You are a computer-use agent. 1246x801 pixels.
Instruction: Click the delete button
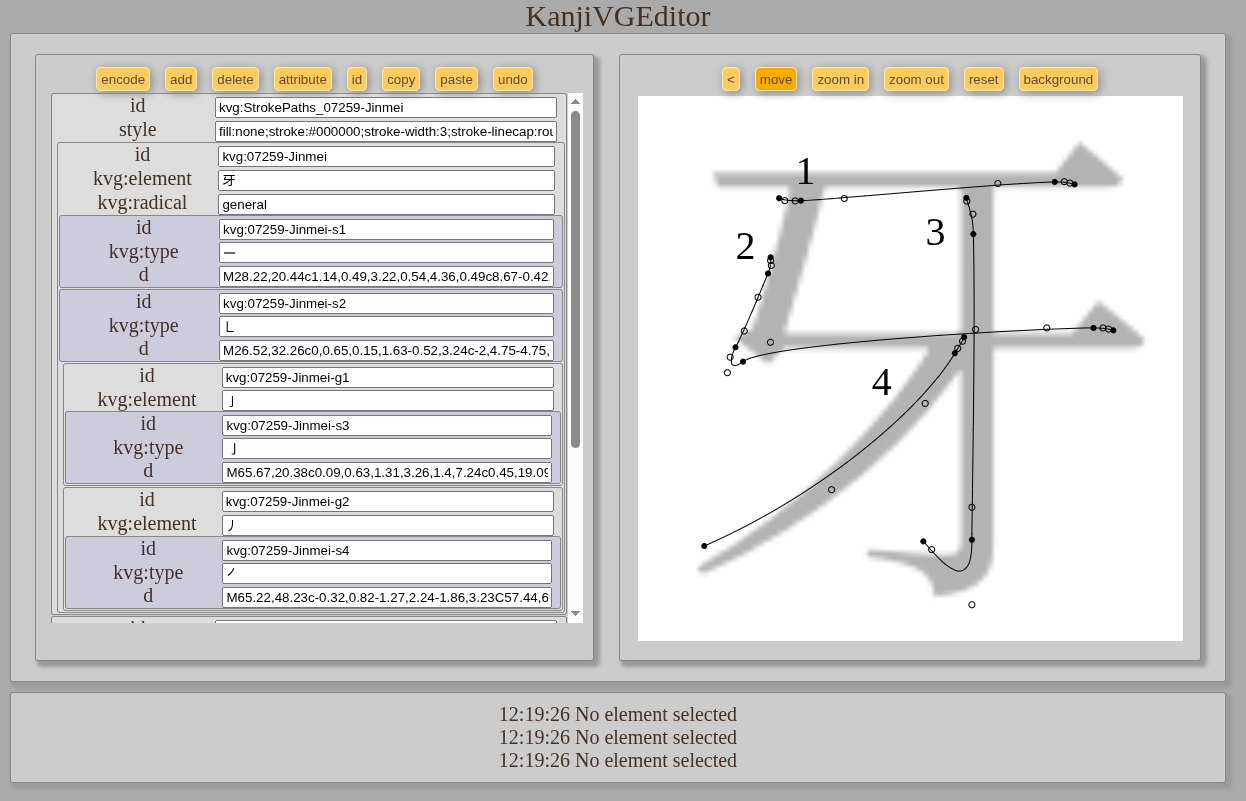click(x=235, y=79)
